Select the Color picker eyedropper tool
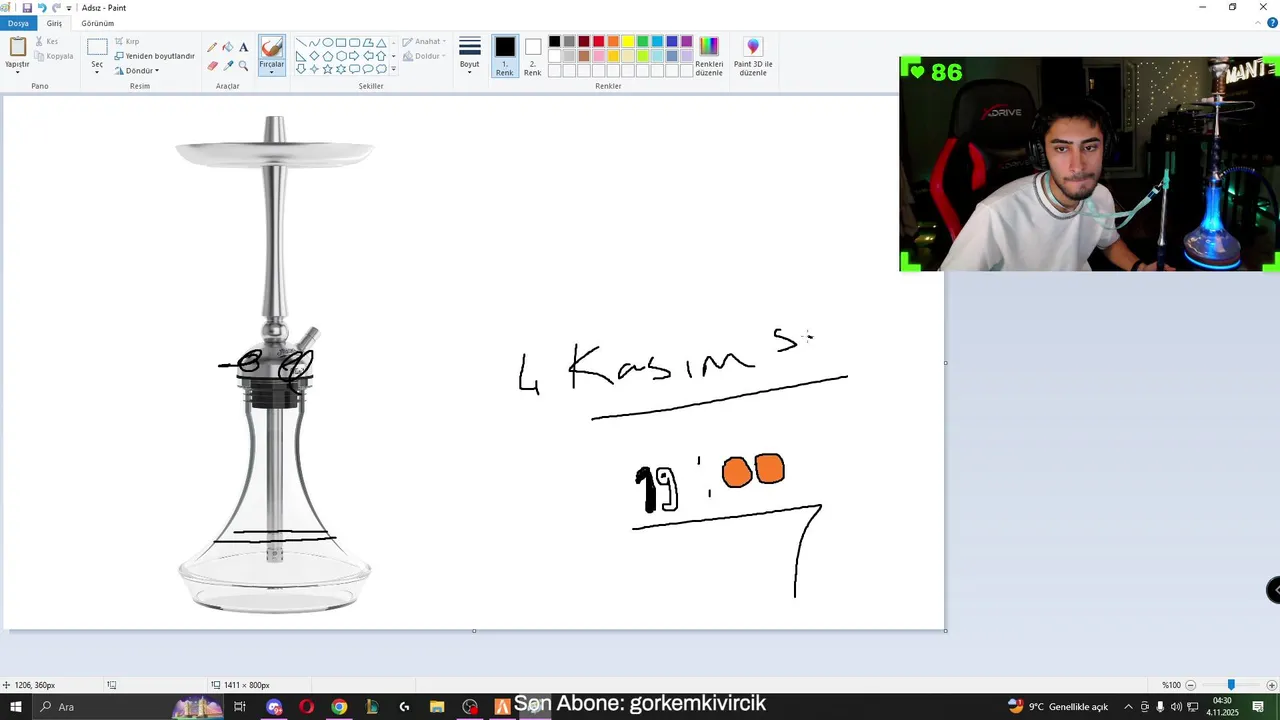Viewport: 1280px width, 720px height. [228, 66]
